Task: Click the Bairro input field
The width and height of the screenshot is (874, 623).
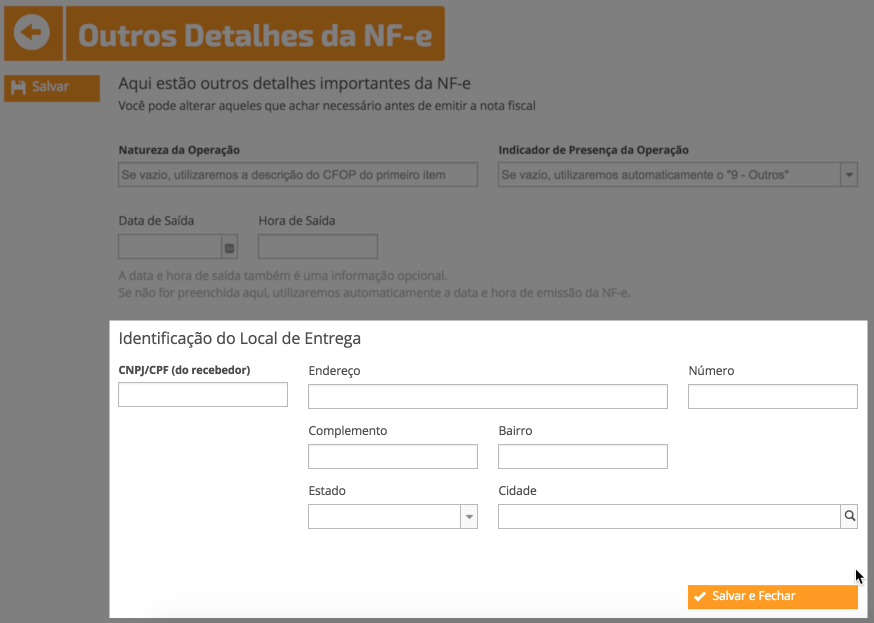Action: pyautogui.click(x=582, y=456)
